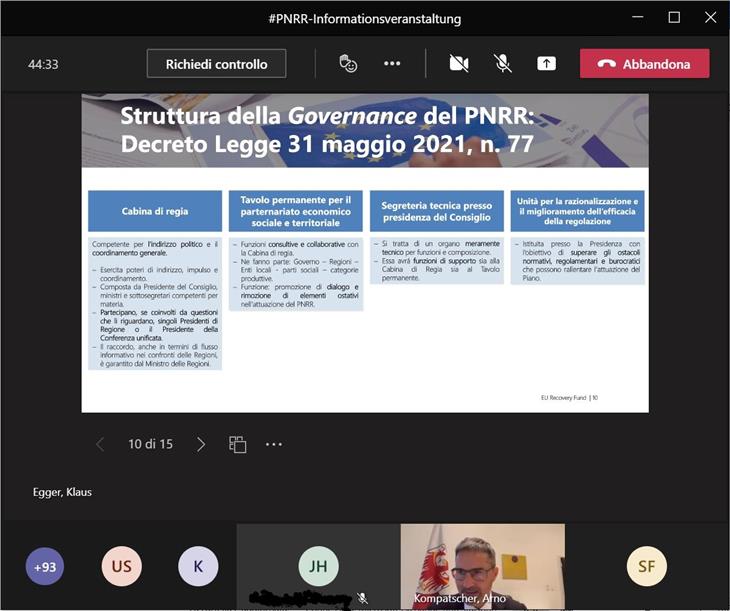Screen dimensions: 730x611
Task: Advance to the next slide
Action: tap(201, 444)
